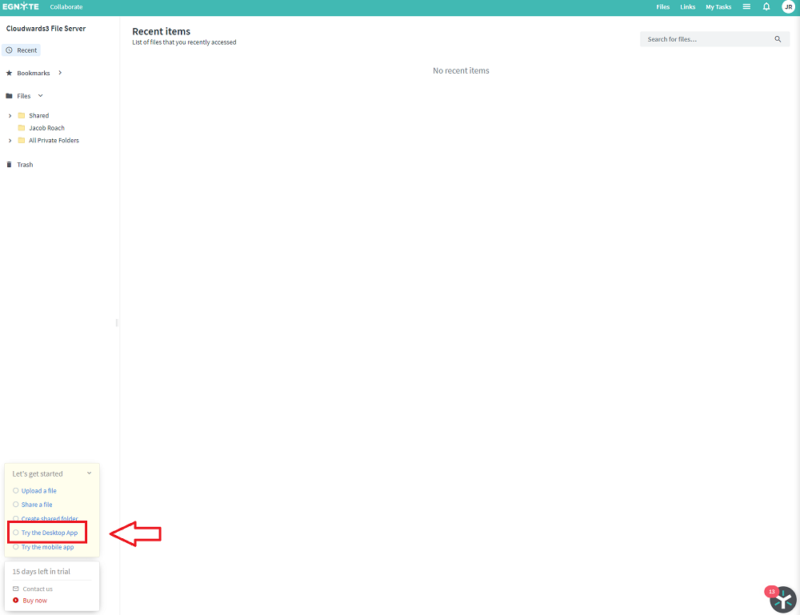Open the hamburger menu icon
Viewport: 800px width, 615px height.
click(x=746, y=7)
